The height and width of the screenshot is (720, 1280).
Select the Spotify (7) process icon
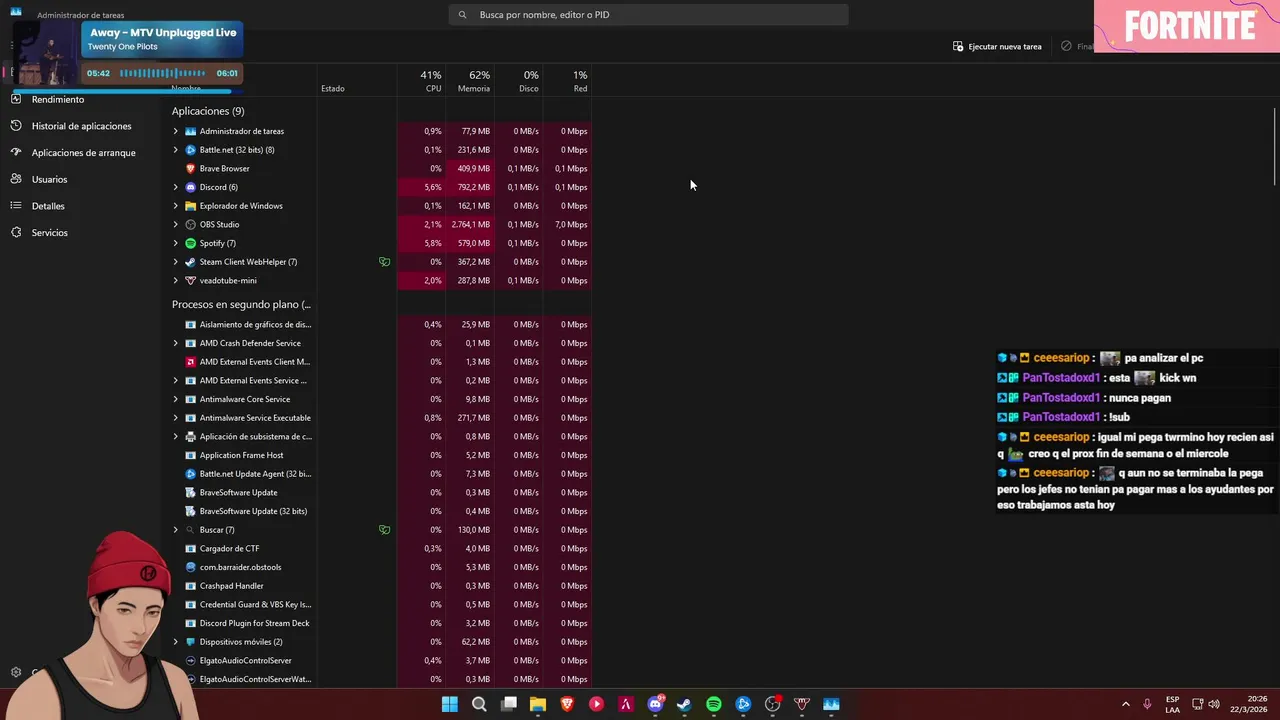191,243
